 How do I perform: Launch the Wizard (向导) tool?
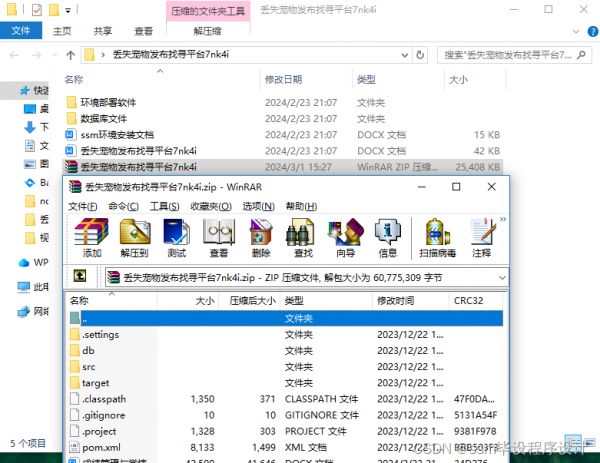346,237
